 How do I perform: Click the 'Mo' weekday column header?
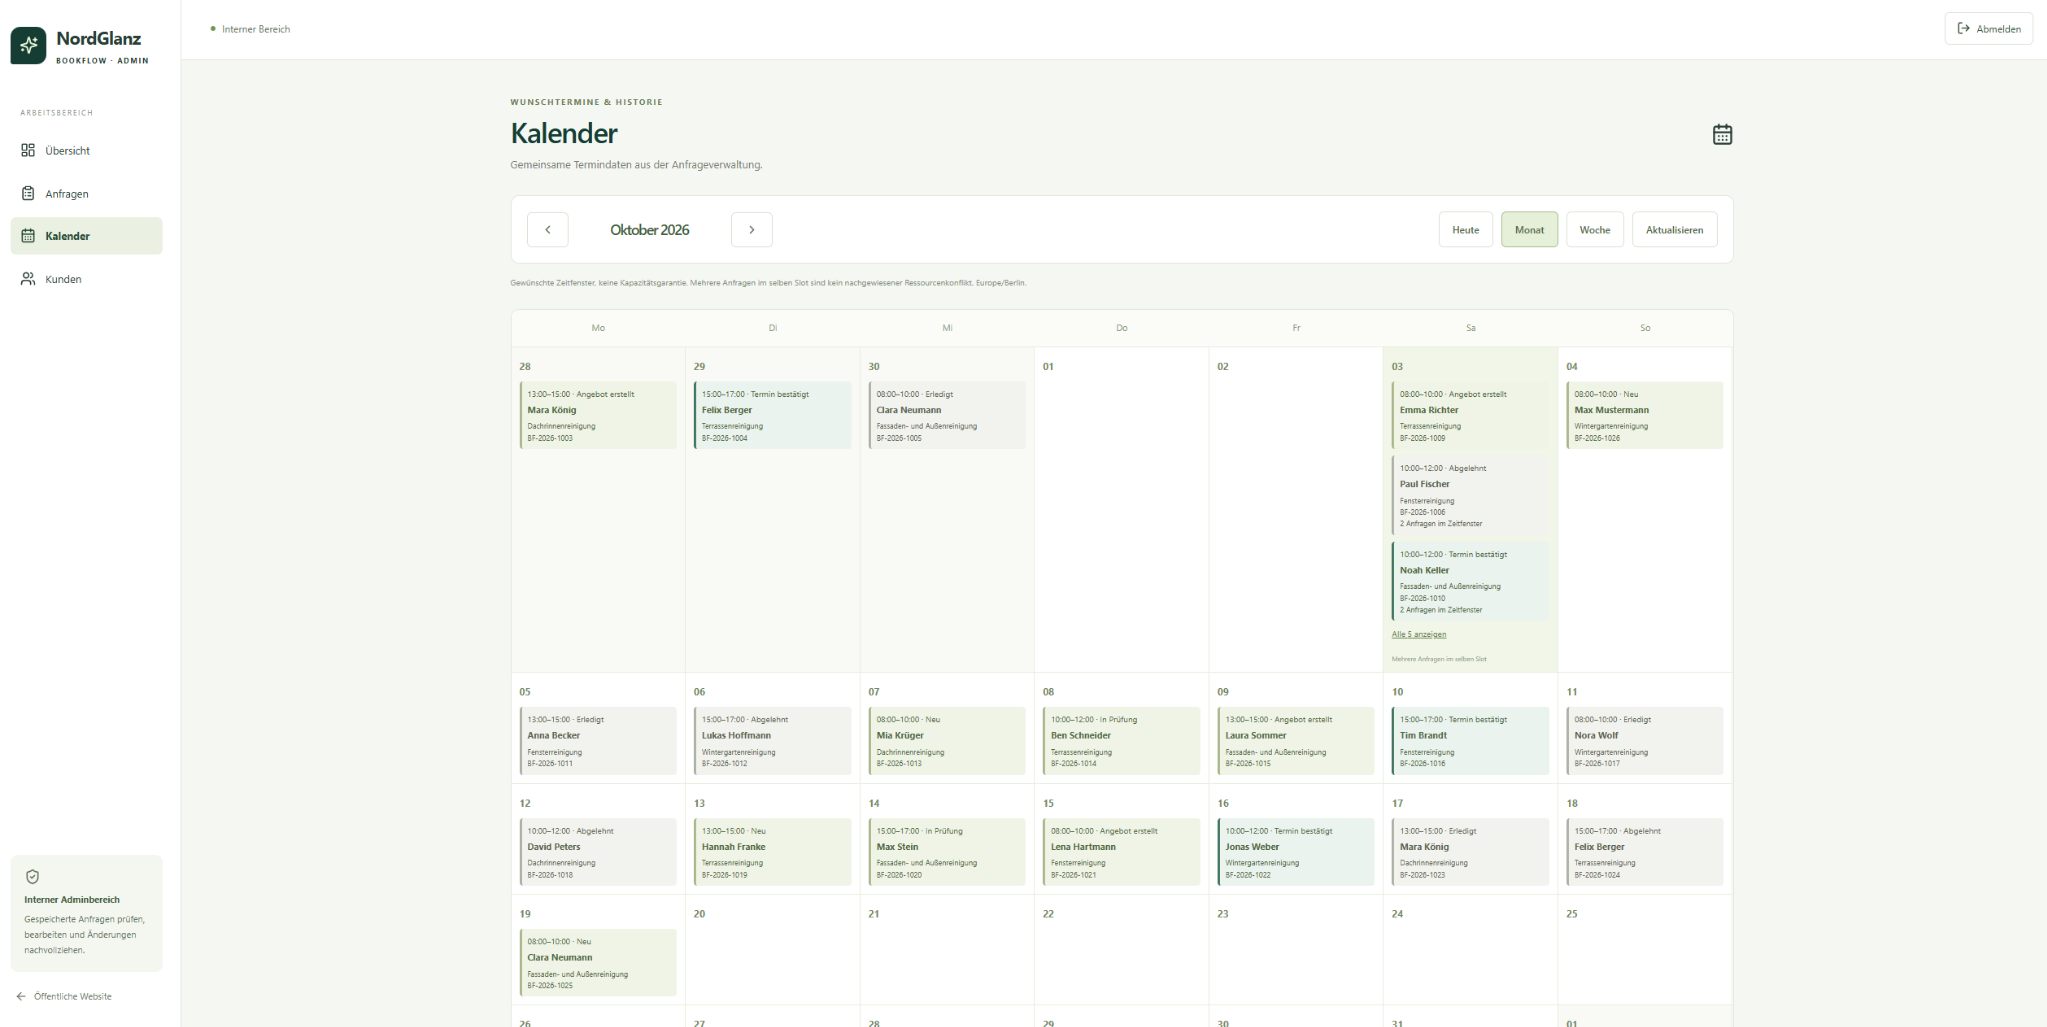click(598, 328)
